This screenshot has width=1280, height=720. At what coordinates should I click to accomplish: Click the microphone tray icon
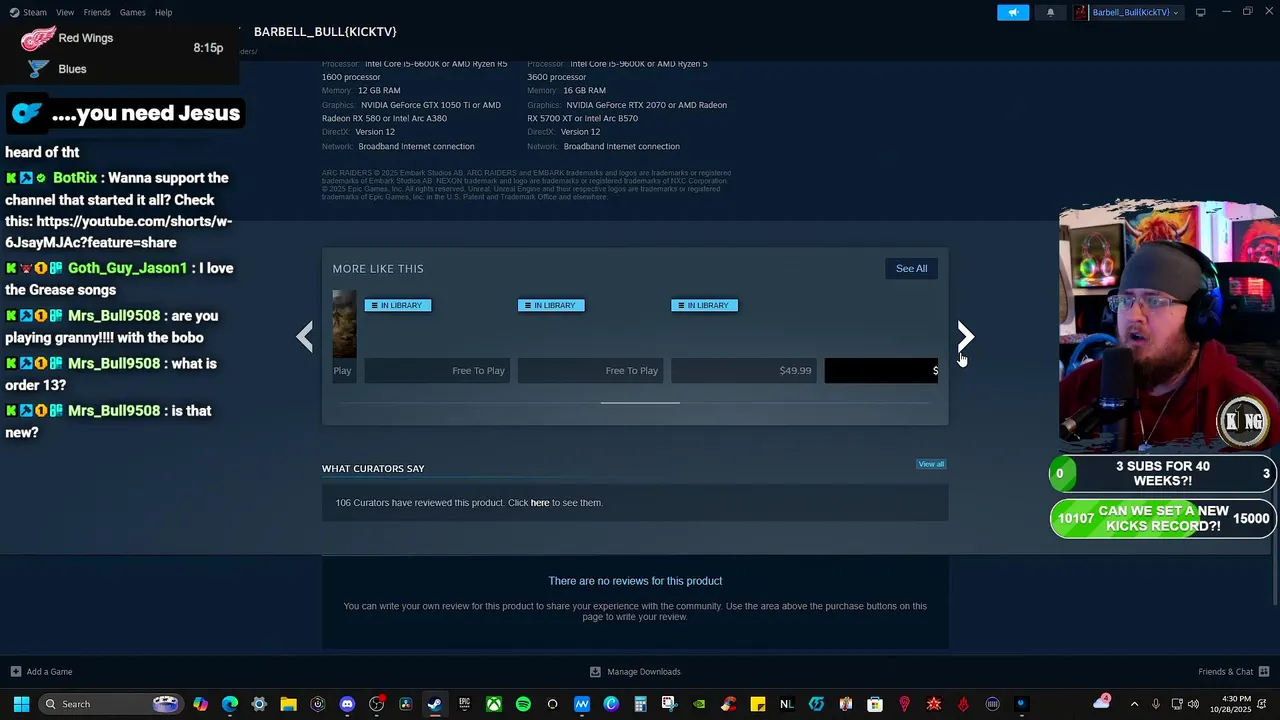pyautogui.click(x=1156, y=704)
